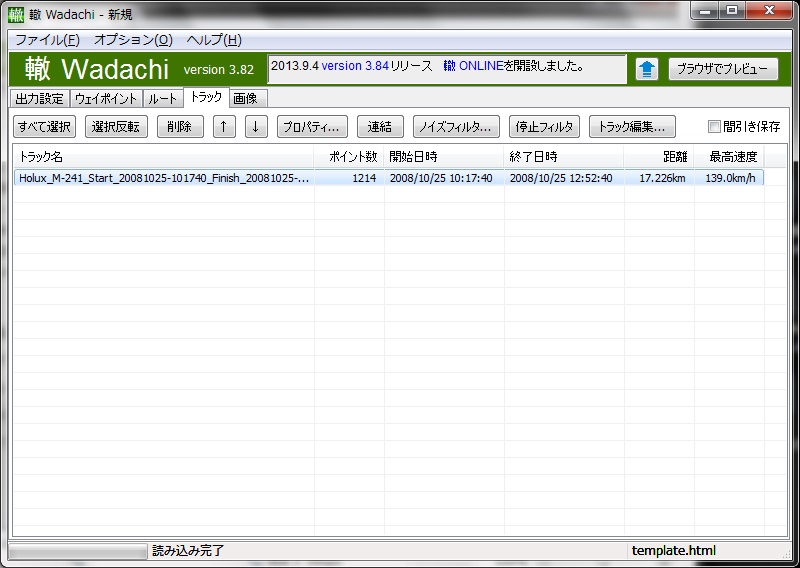The width and height of the screenshot is (800, 568).
Task: Click the 削除 button
Action: [180, 127]
